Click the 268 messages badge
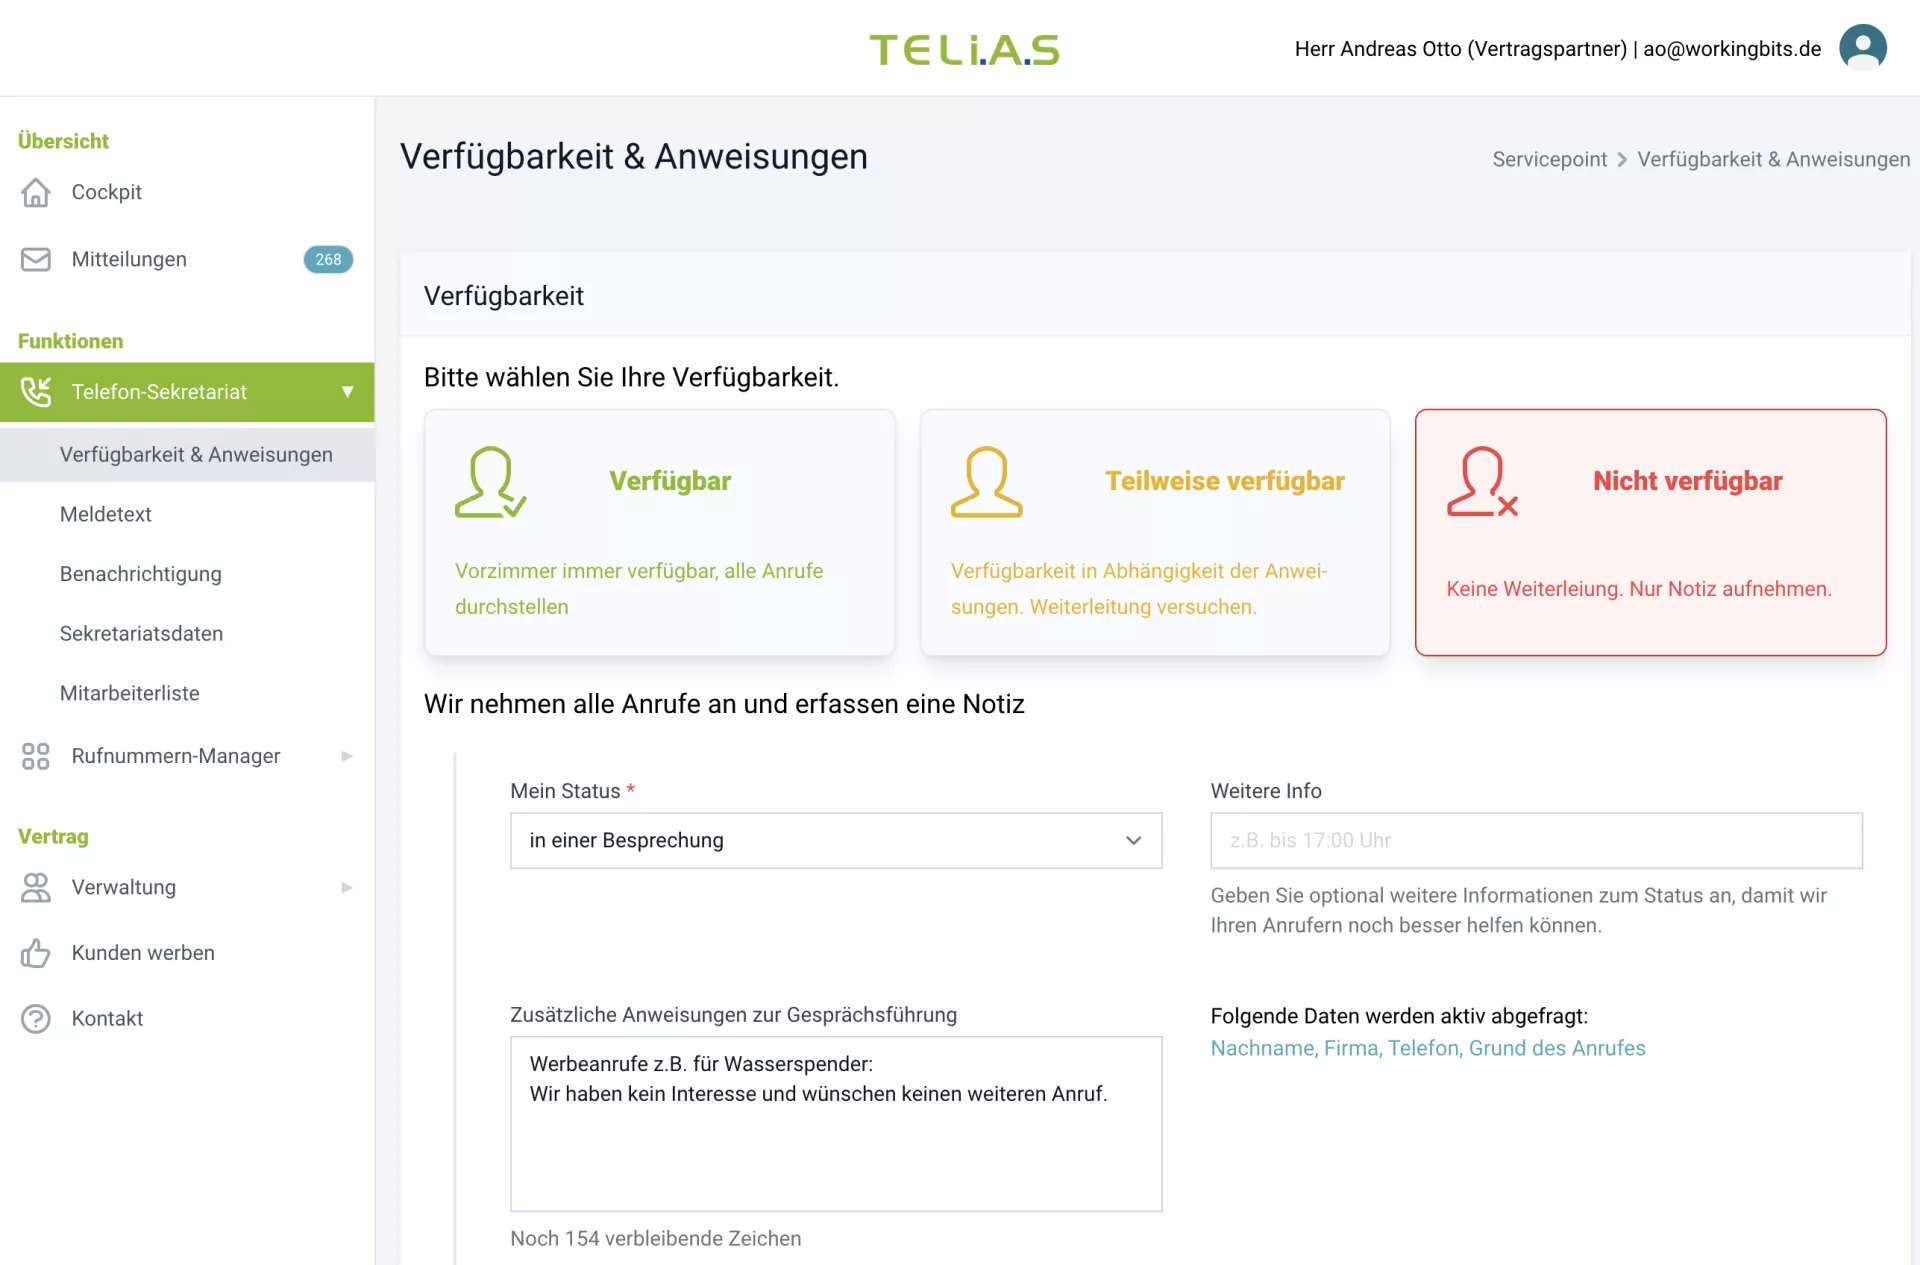Screen dimensions: 1920x1265 328,259
